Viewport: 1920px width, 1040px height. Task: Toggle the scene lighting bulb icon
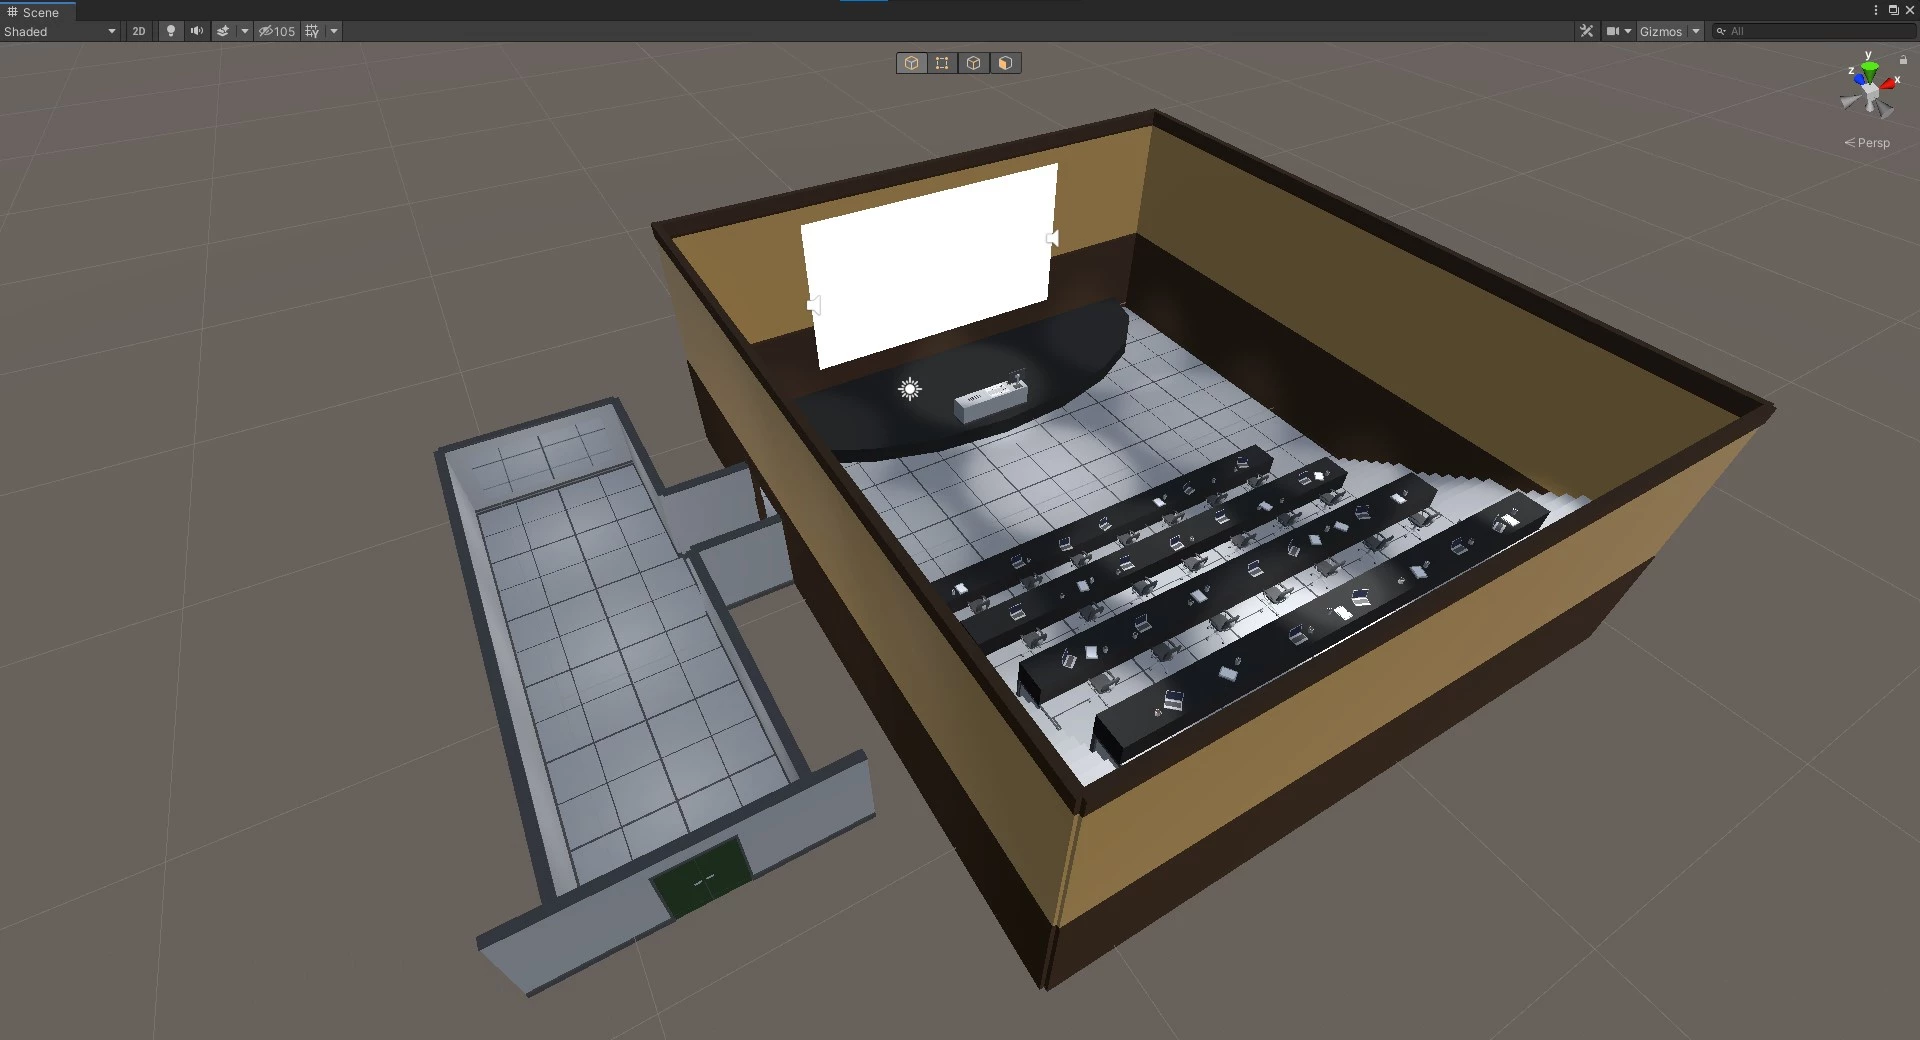[170, 31]
